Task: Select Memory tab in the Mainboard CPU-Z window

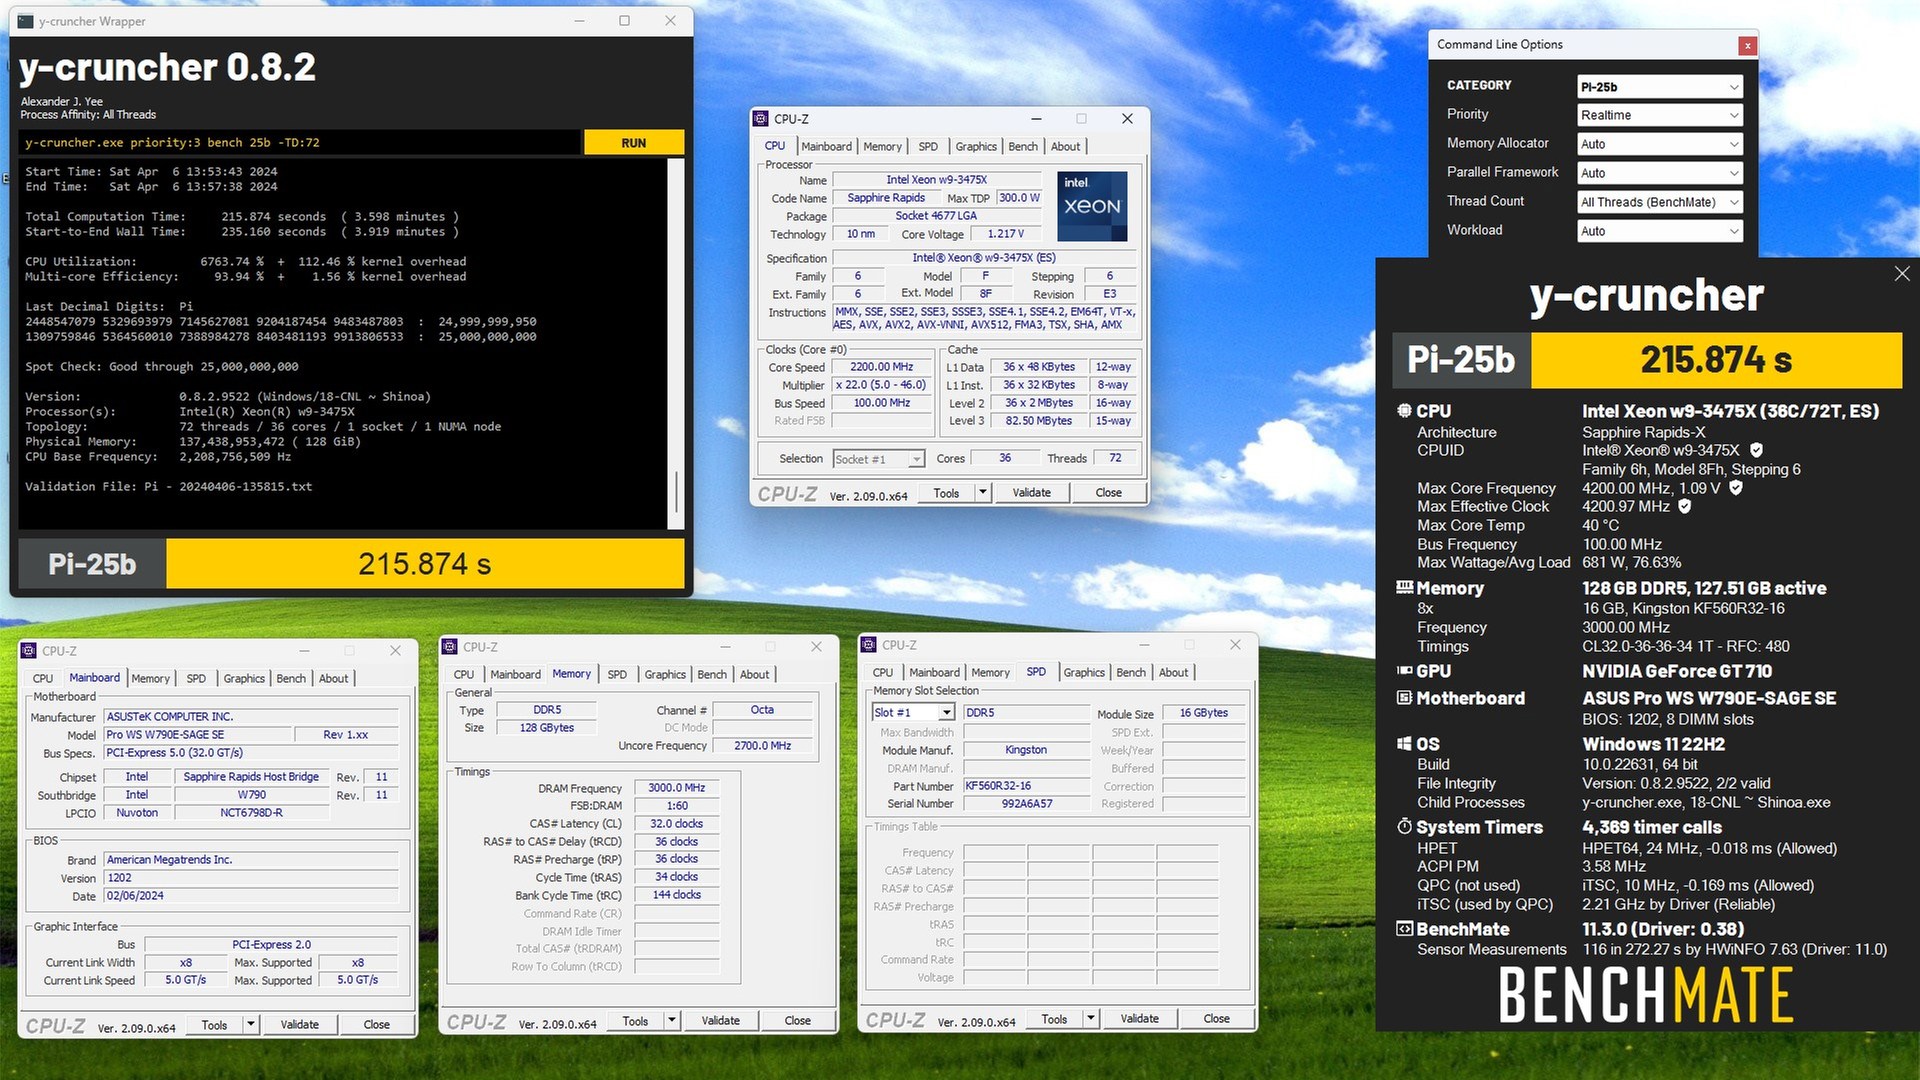Action: (151, 678)
